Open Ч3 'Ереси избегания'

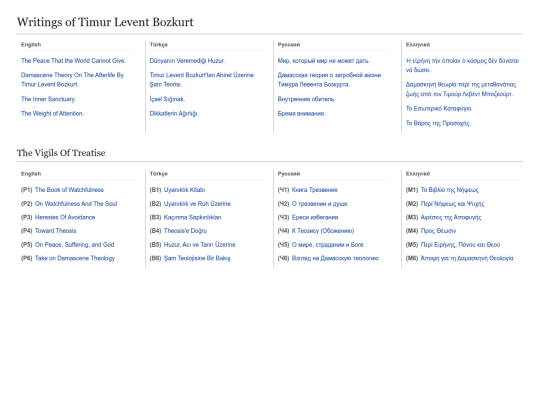(x=315, y=217)
